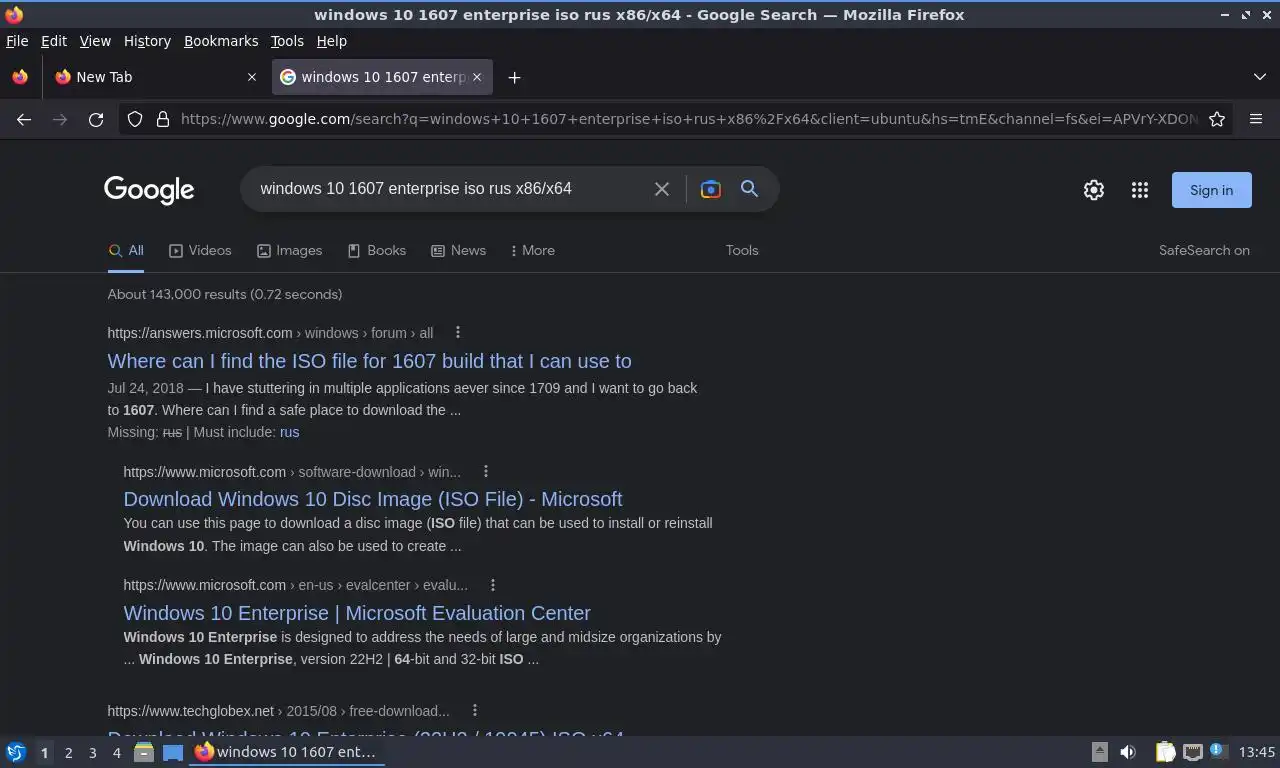Viewport: 1280px width, 768px height.
Task: Search by image using the camera icon
Action: coord(711,189)
